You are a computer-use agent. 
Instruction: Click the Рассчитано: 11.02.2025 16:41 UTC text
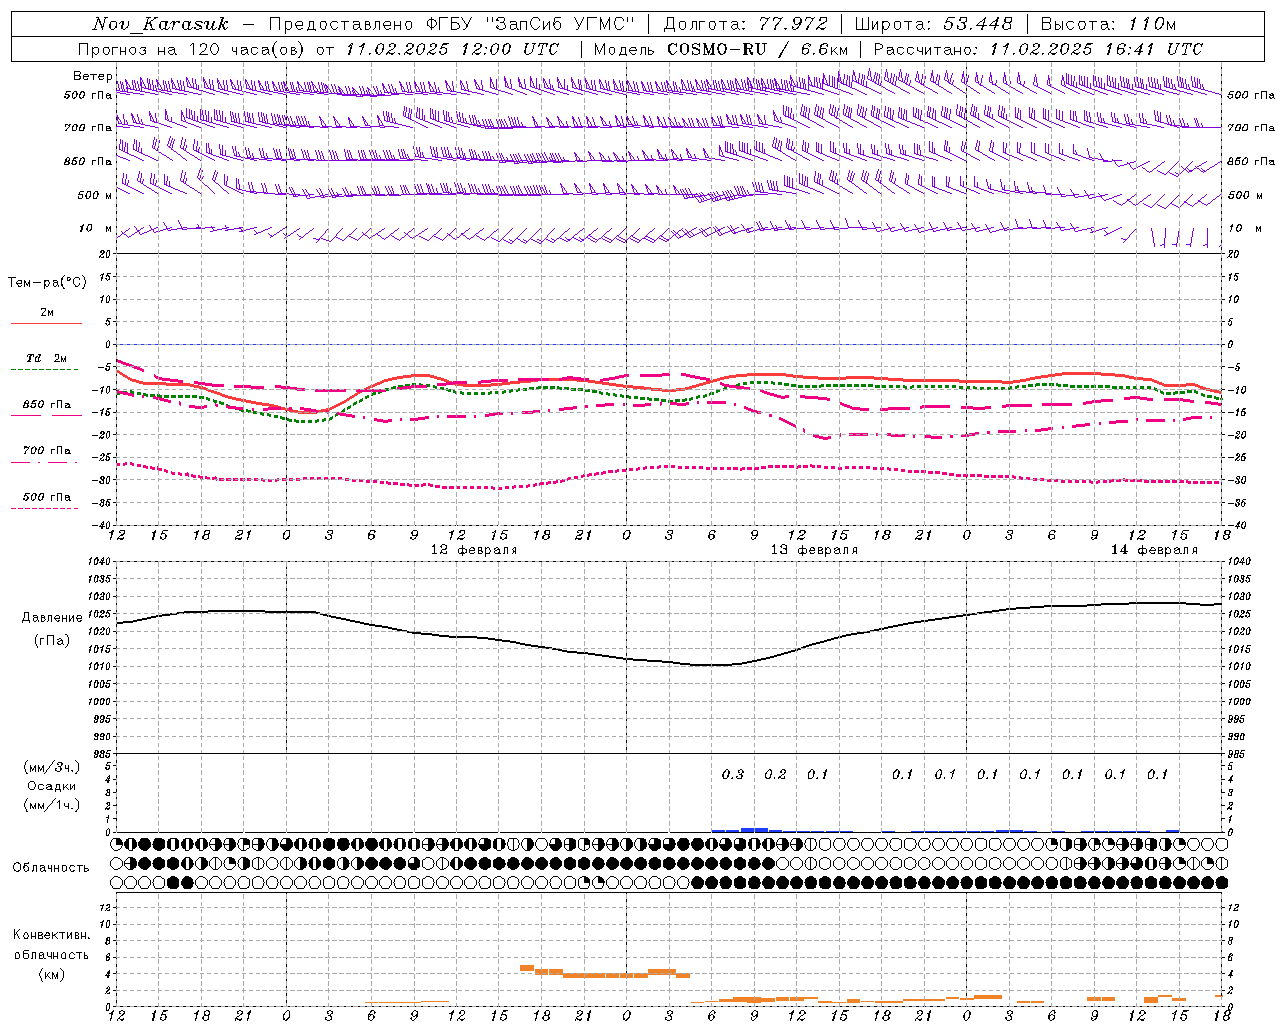(x=1038, y=49)
